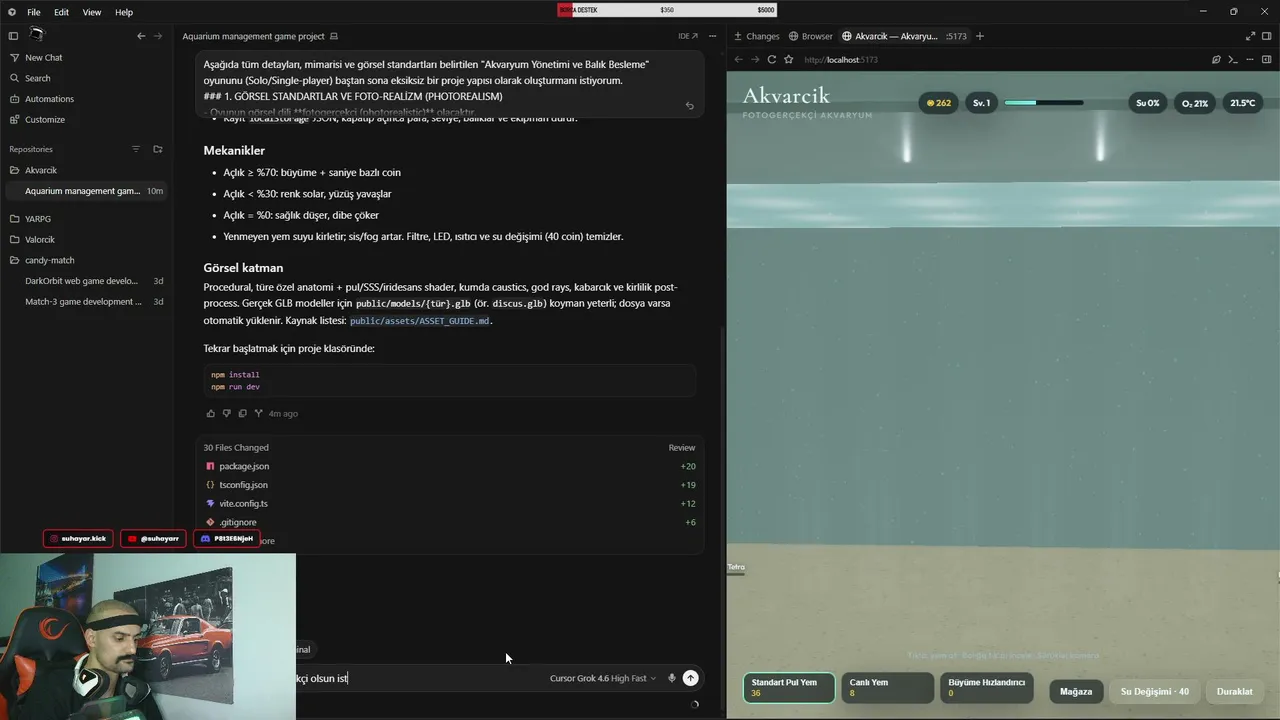The image size is (1280, 720).
Task: Add a new tab with plus
Action: 980,36
